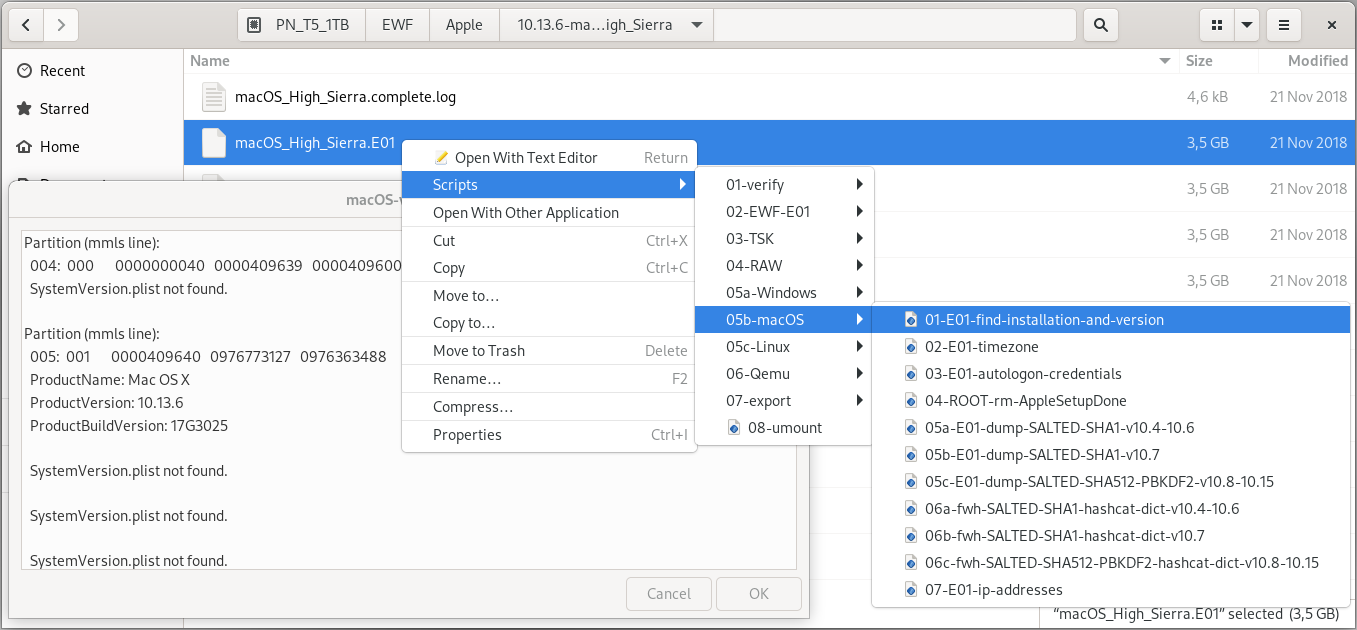Go forward with the right arrow
This screenshot has width=1357, height=630.
pyautogui.click(x=61, y=25)
